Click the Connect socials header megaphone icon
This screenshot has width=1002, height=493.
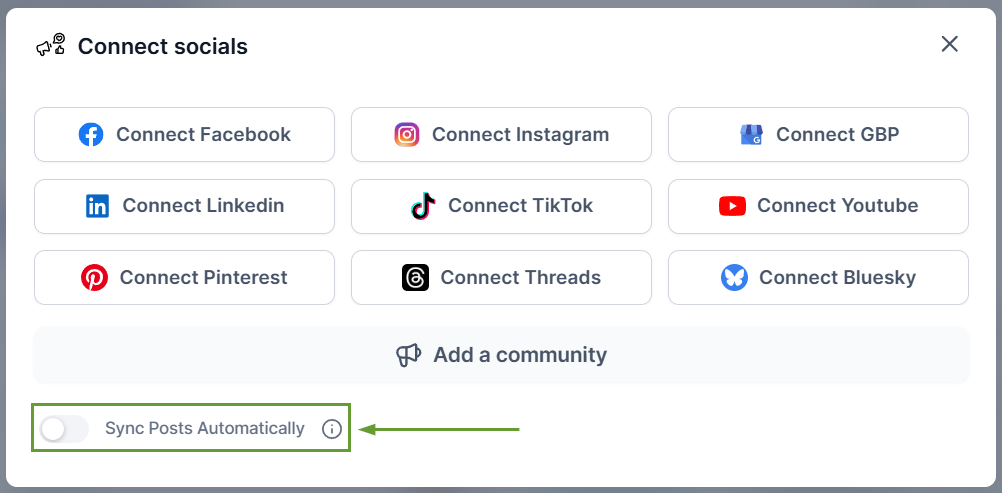(x=51, y=46)
